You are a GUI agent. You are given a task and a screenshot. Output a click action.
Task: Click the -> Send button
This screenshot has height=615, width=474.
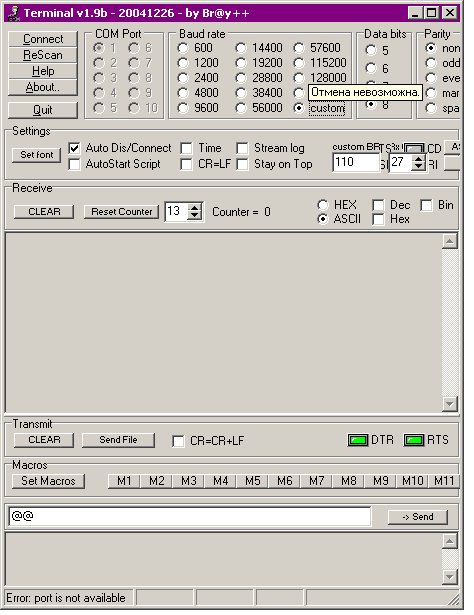(418, 517)
